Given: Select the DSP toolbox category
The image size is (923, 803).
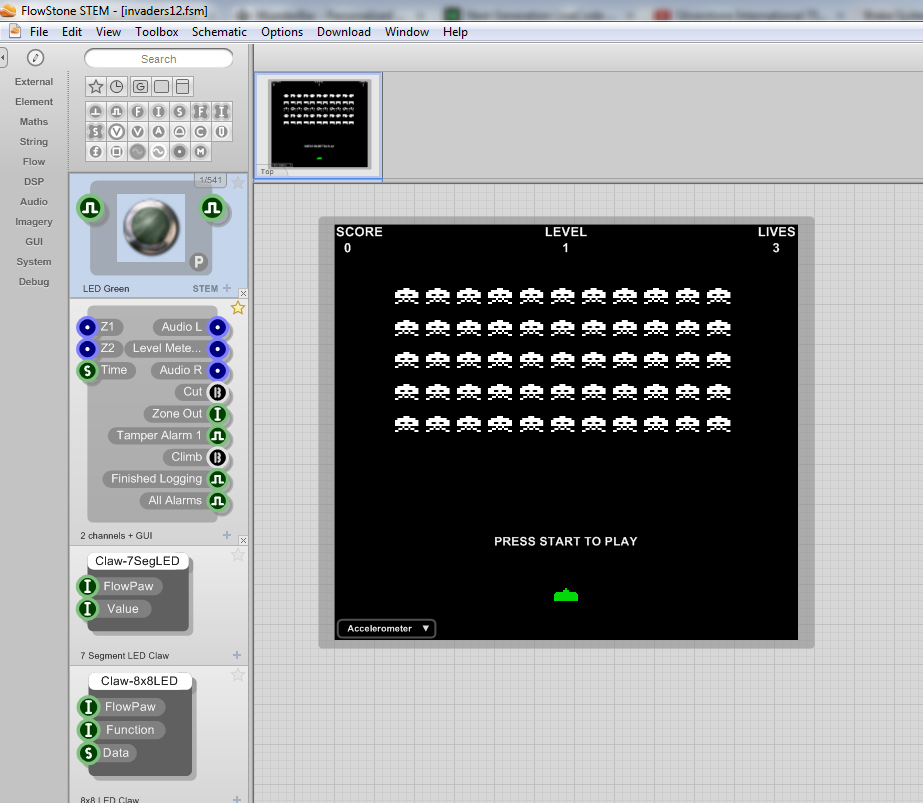Looking at the screenshot, I should (x=34, y=182).
